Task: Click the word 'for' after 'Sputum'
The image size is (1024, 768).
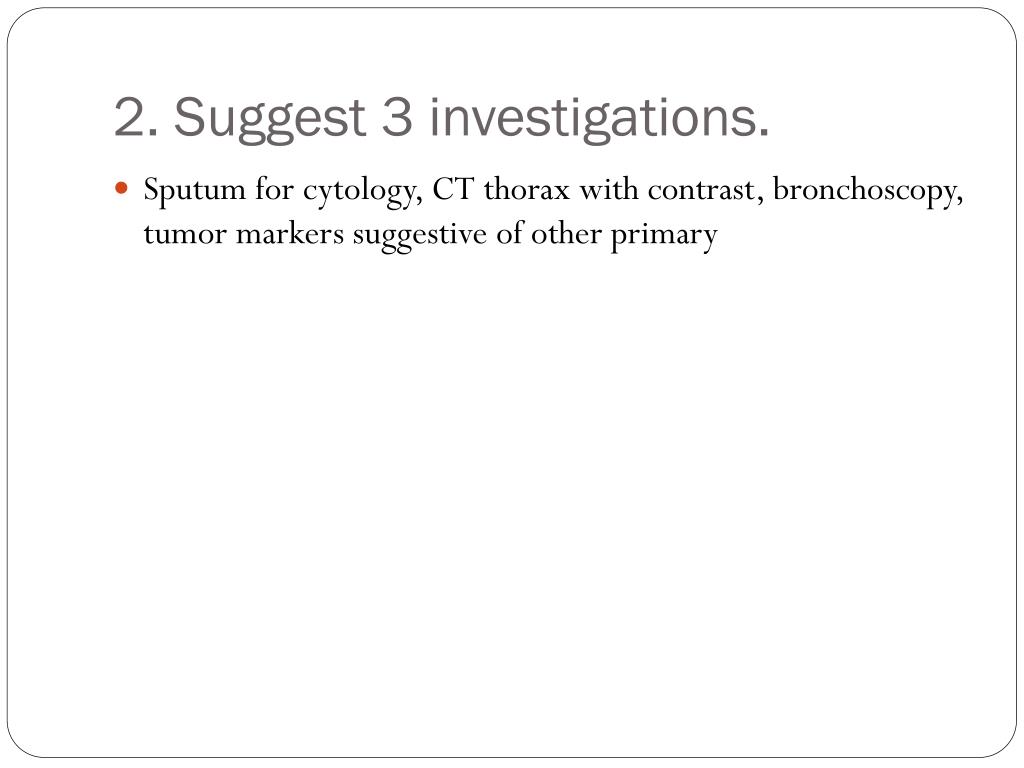Action: coord(274,189)
